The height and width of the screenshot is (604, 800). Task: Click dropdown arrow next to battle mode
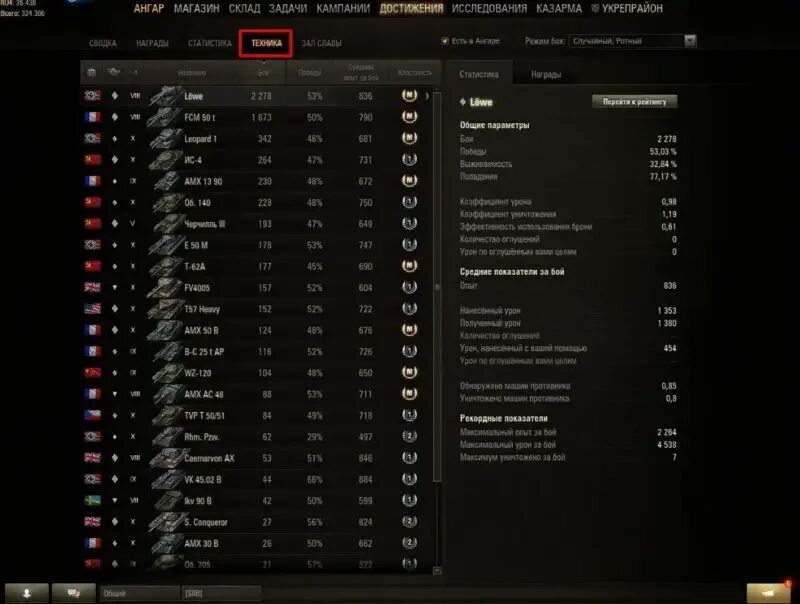pos(690,41)
